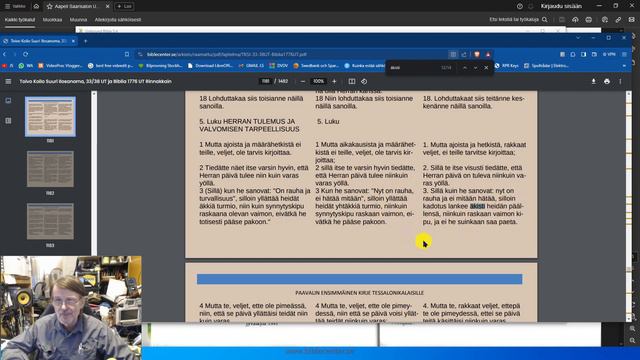This screenshot has width=640, height=360.
Task: Click the Acrobat AI assistant icon
Action: tap(604, 20)
